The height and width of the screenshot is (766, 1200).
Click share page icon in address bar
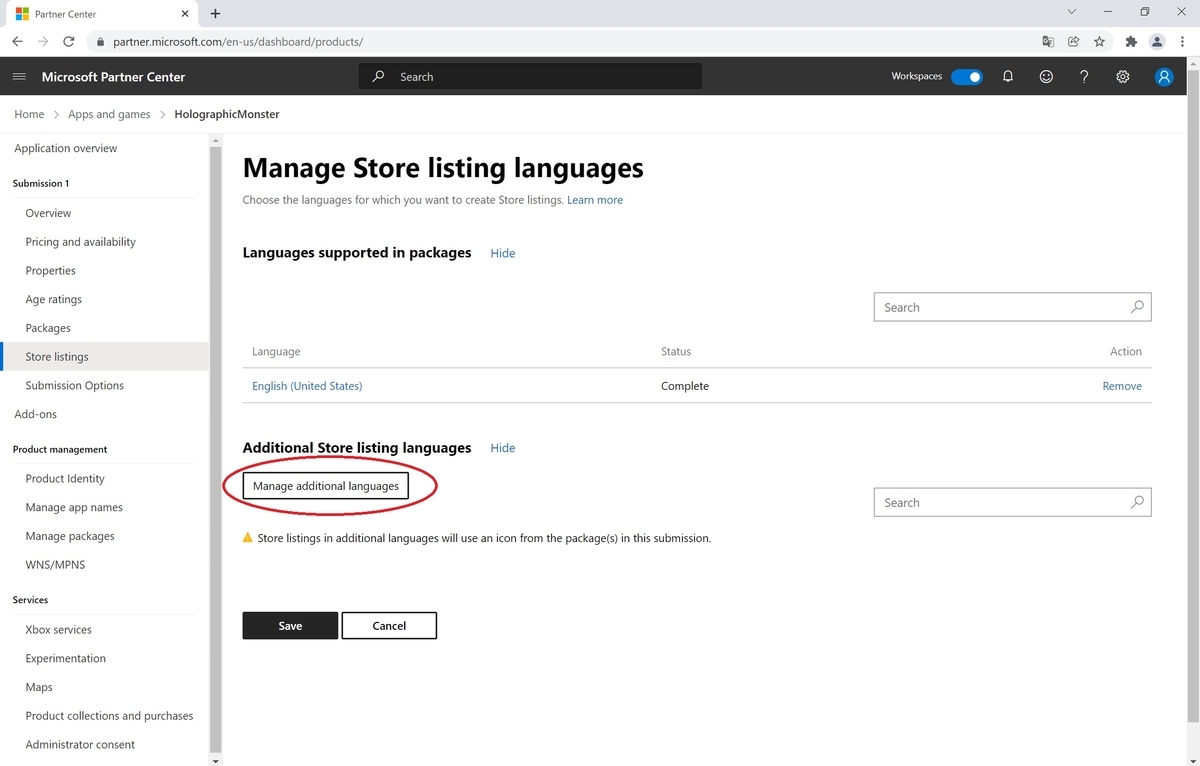click(1073, 42)
